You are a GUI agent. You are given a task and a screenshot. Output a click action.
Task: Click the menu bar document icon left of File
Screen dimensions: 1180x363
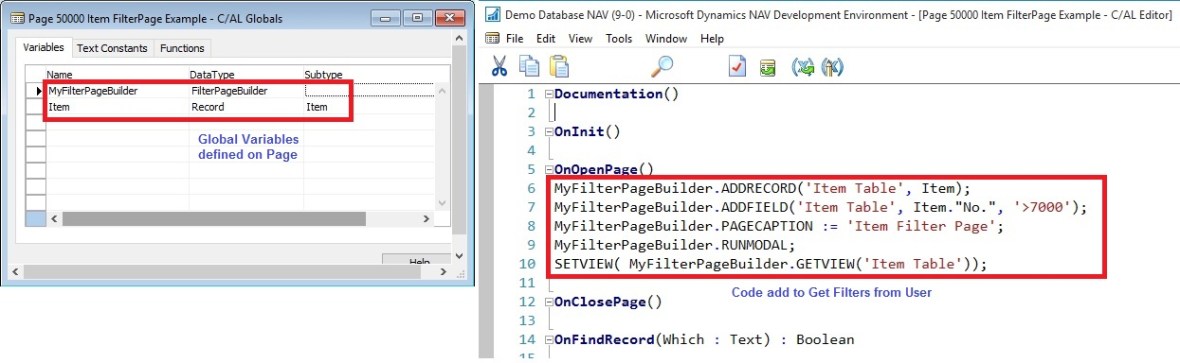tap(493, 38)
